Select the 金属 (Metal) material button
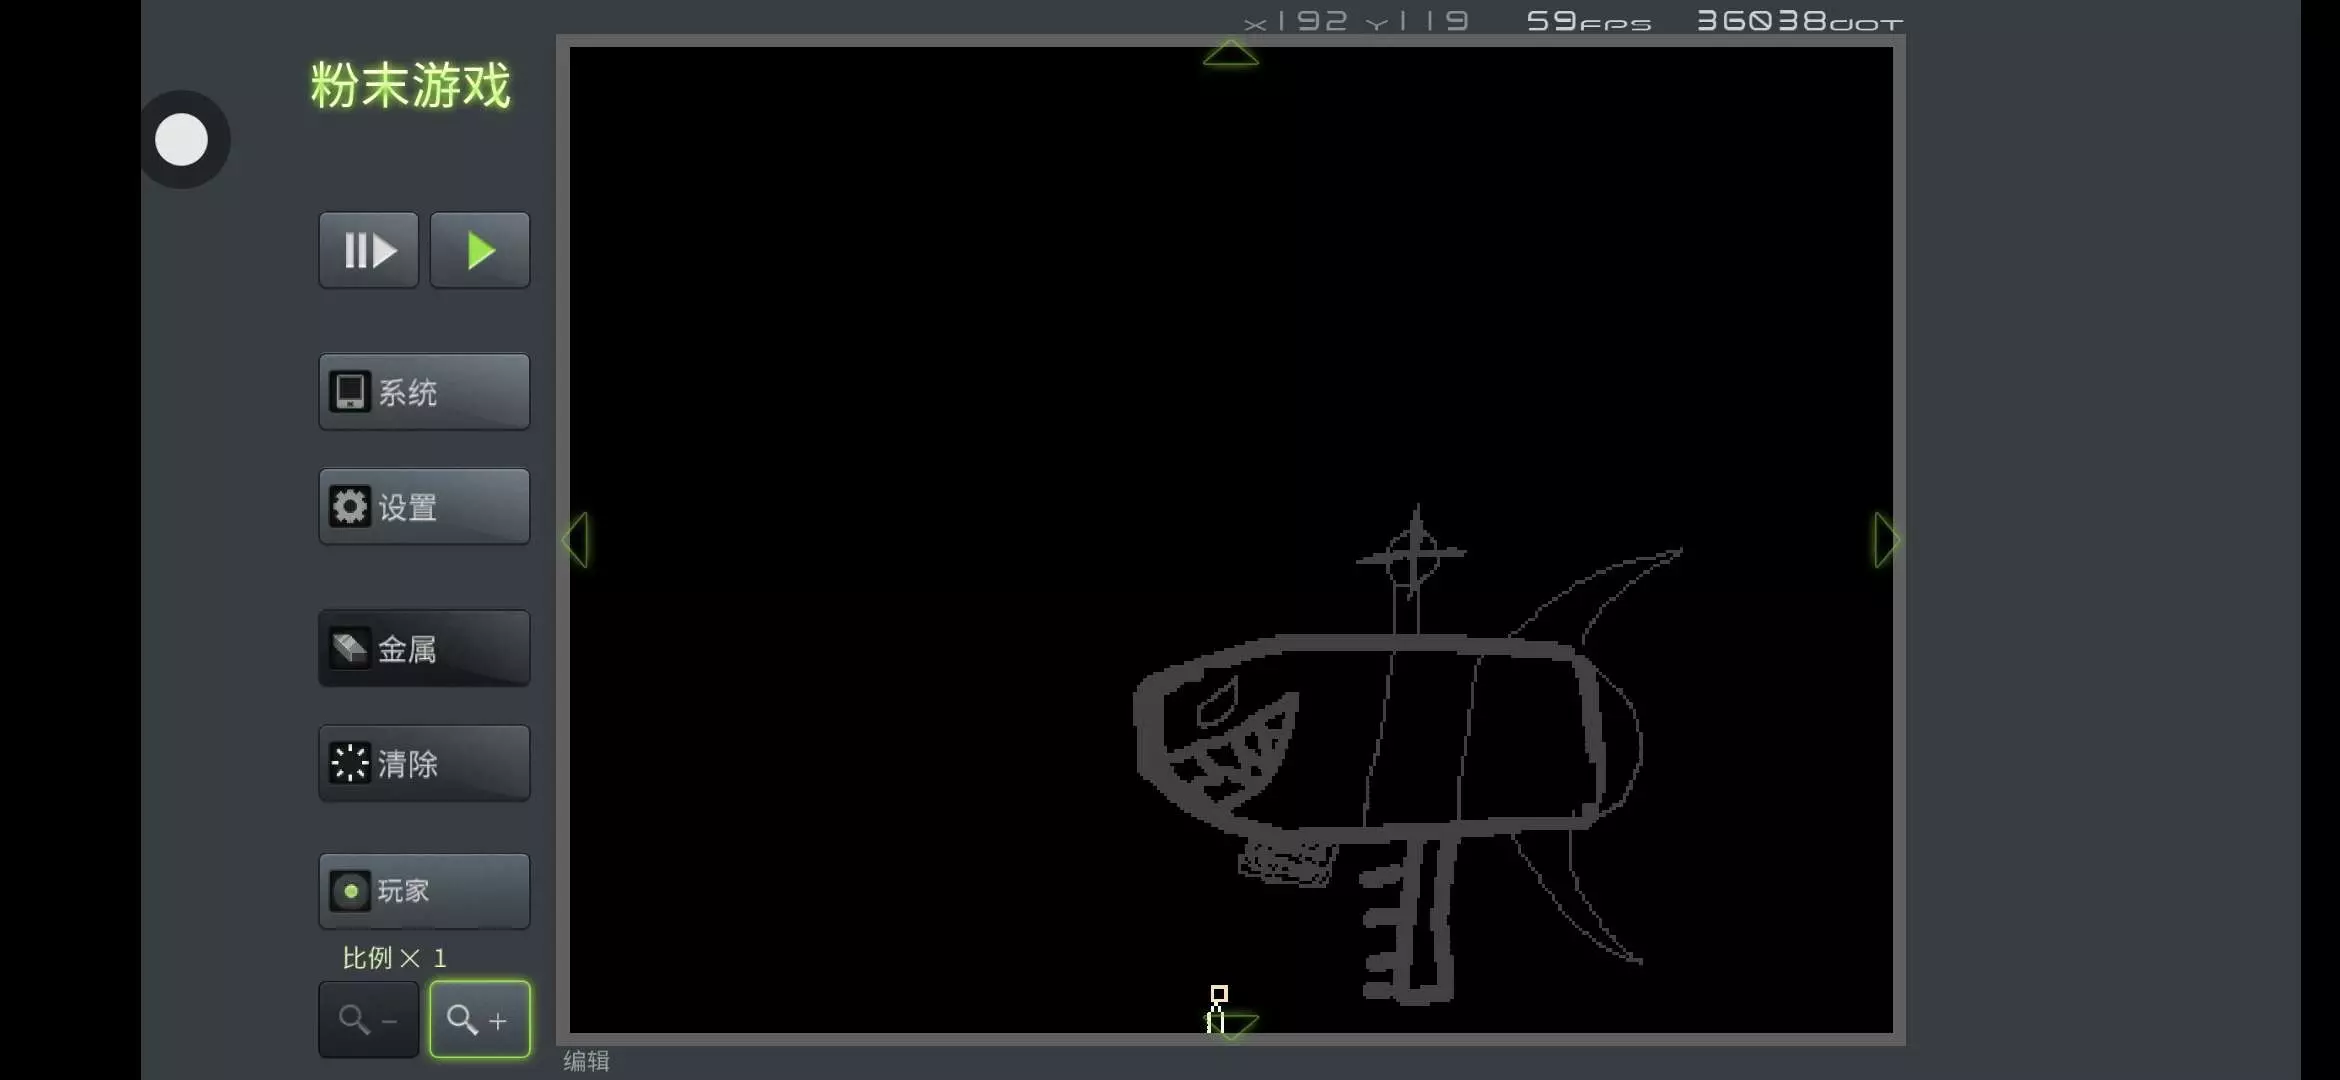Viewport: 2340px width, 1080px height. click(424, 649)
